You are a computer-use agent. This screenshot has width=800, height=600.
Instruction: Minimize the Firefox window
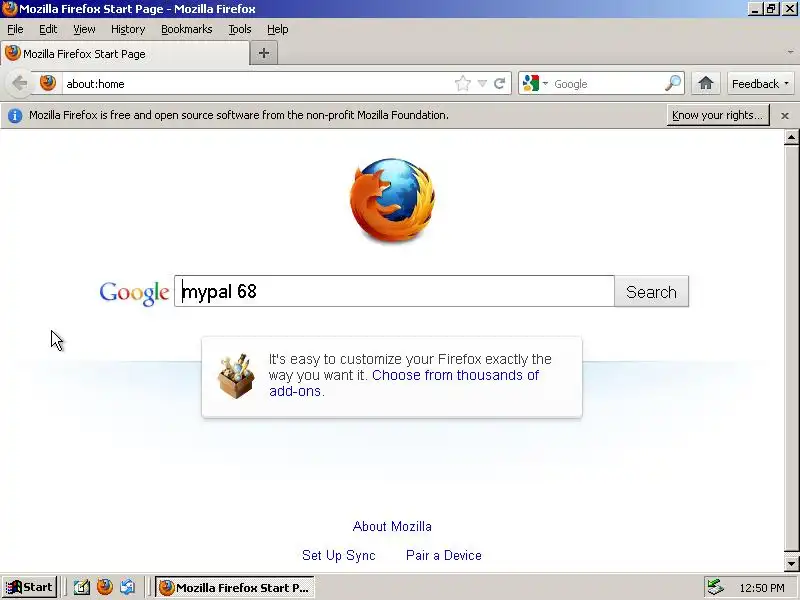[x=755, y=9]
